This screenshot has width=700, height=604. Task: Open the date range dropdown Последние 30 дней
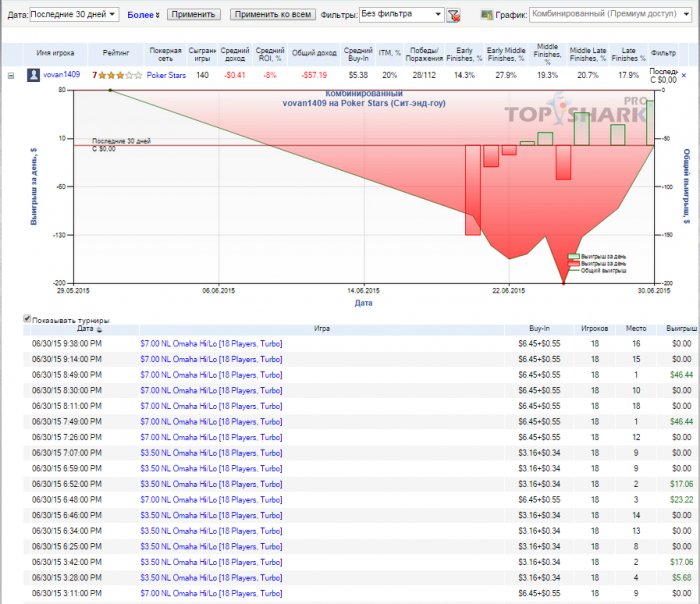75,15
